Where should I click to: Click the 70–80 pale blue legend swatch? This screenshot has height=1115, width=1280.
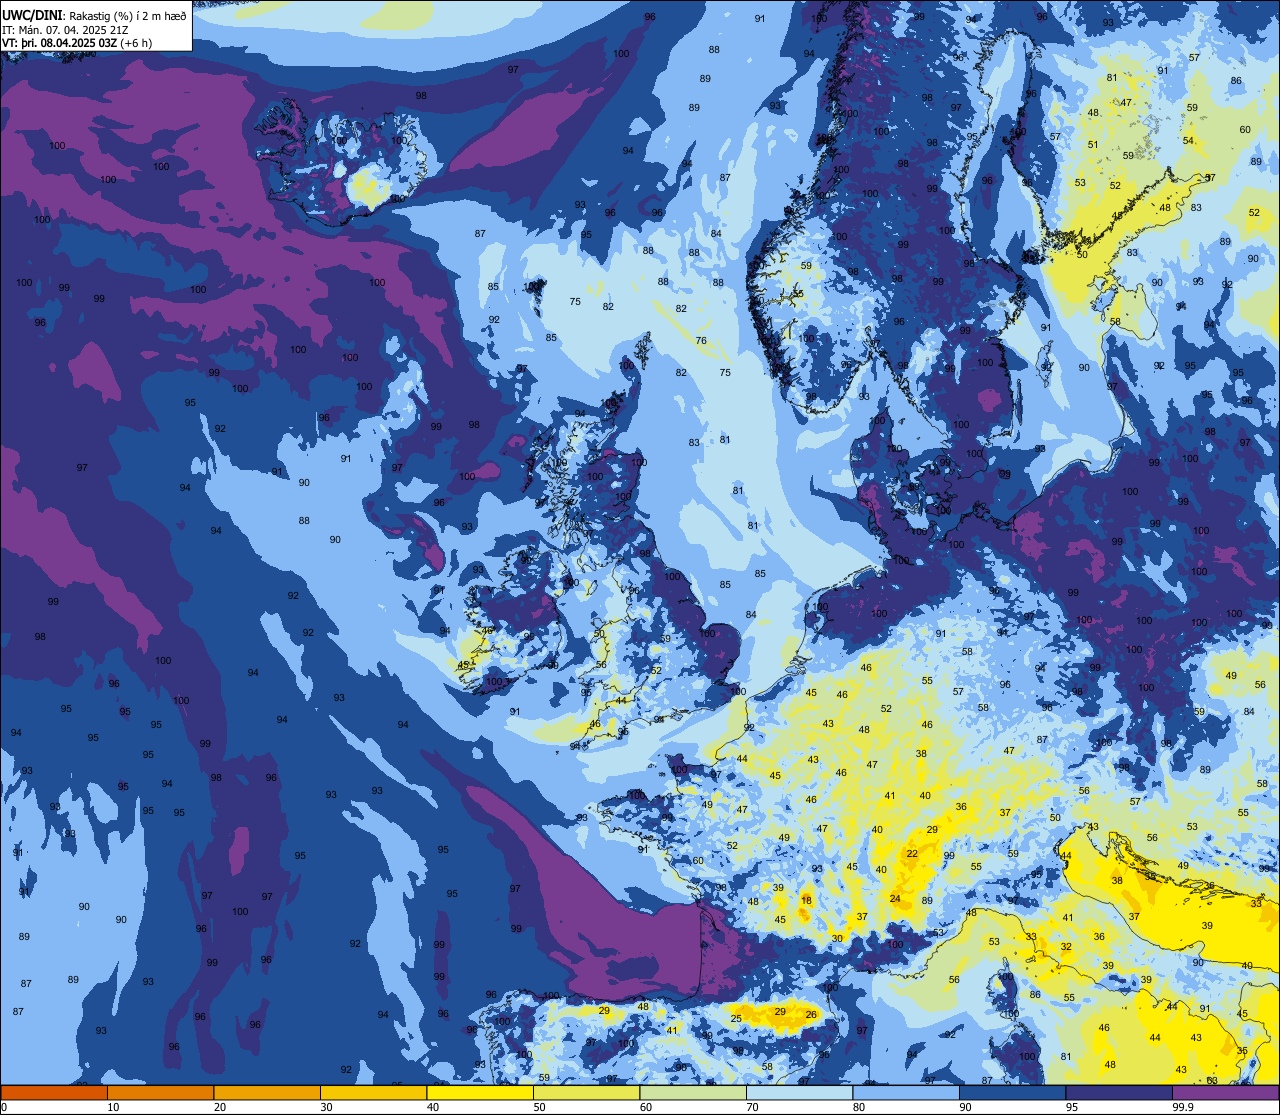pyautogui.click(x=799, y=1092)
